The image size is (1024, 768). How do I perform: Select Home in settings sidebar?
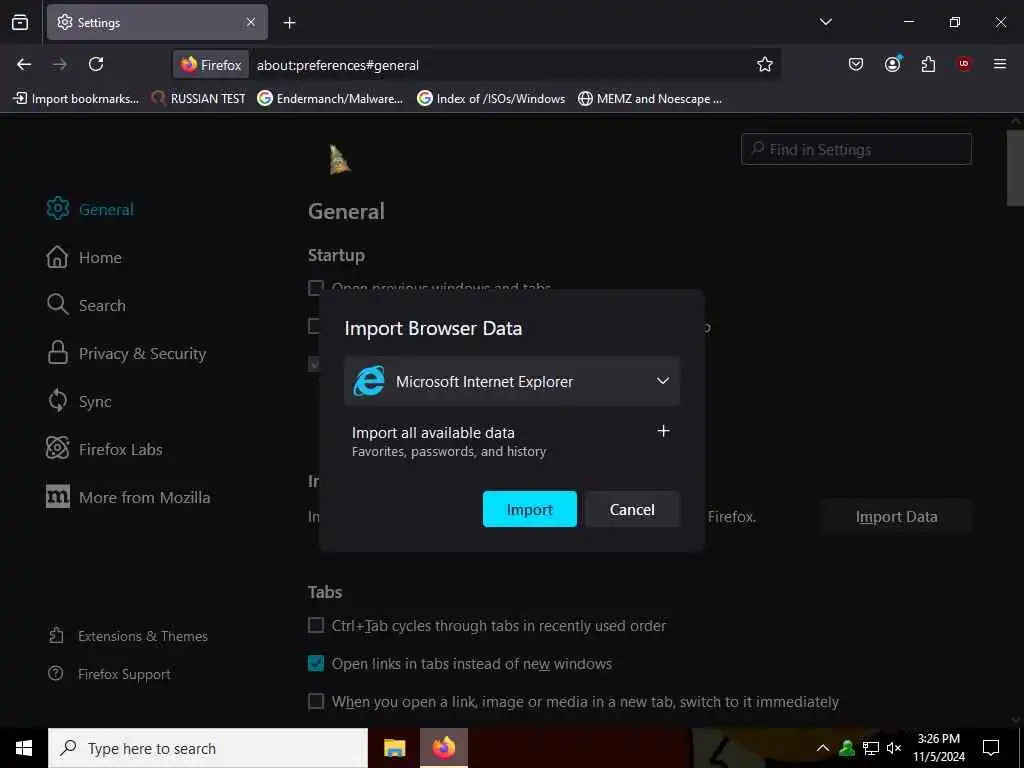(84, 257)
